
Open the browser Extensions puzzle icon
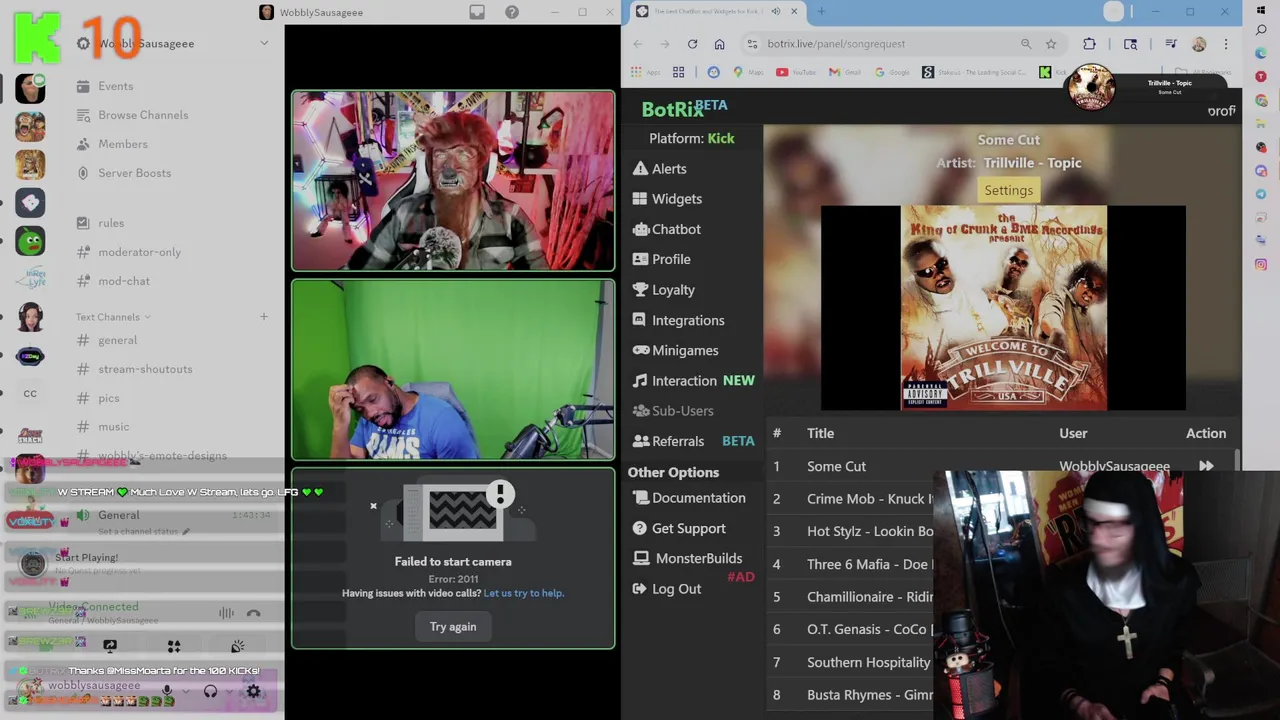pos(1089,44)
